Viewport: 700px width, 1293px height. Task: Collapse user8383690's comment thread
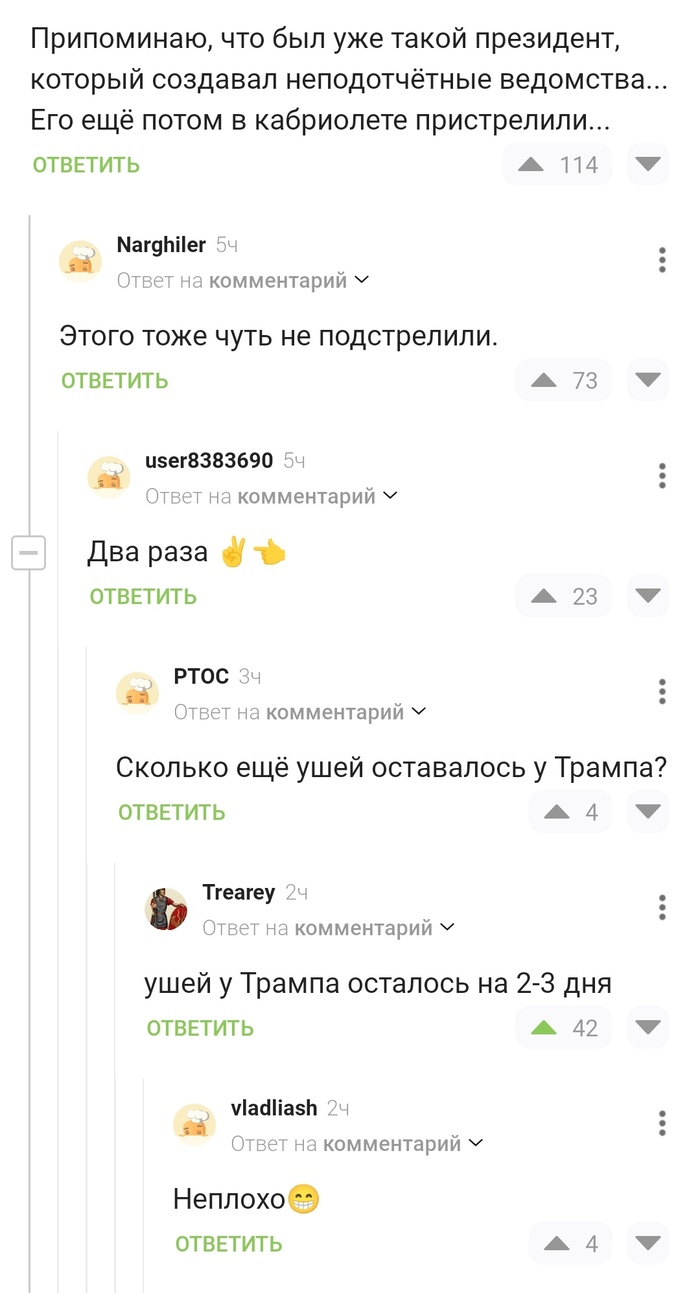click(29, 551)
